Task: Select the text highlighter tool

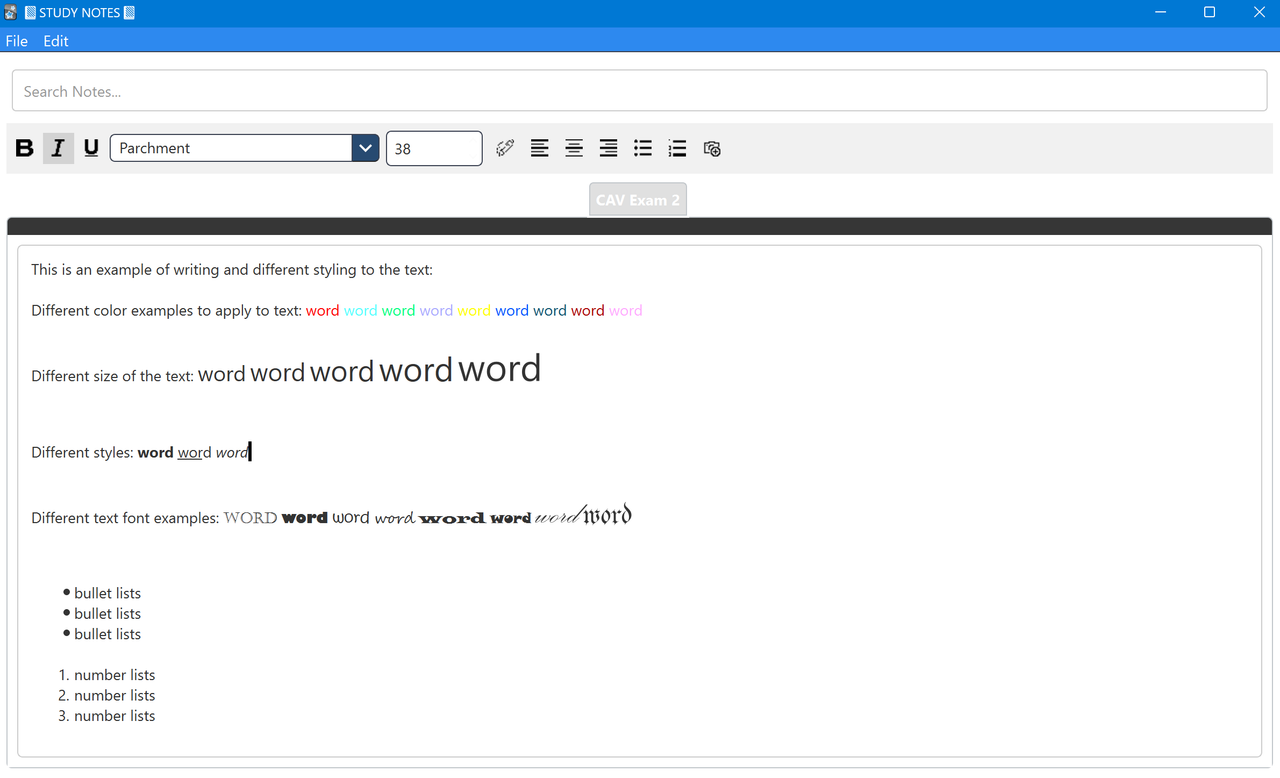Action: 504,148
